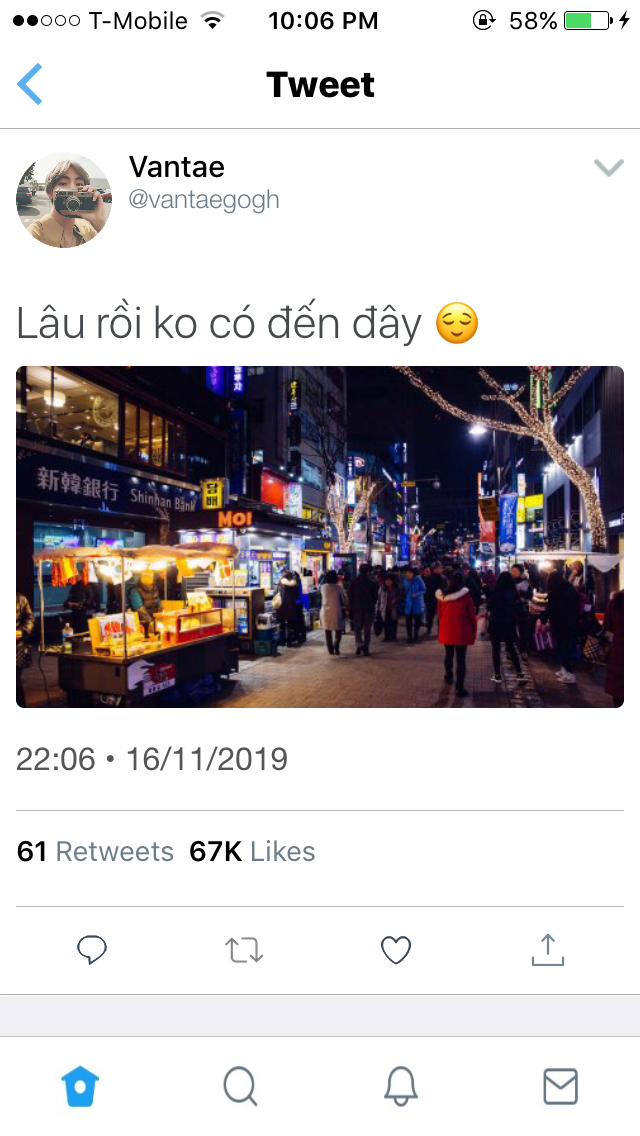Screen dimensions: 640x1136
Task: Open Vantae's profile picture
Action: [x=64, y=200]
